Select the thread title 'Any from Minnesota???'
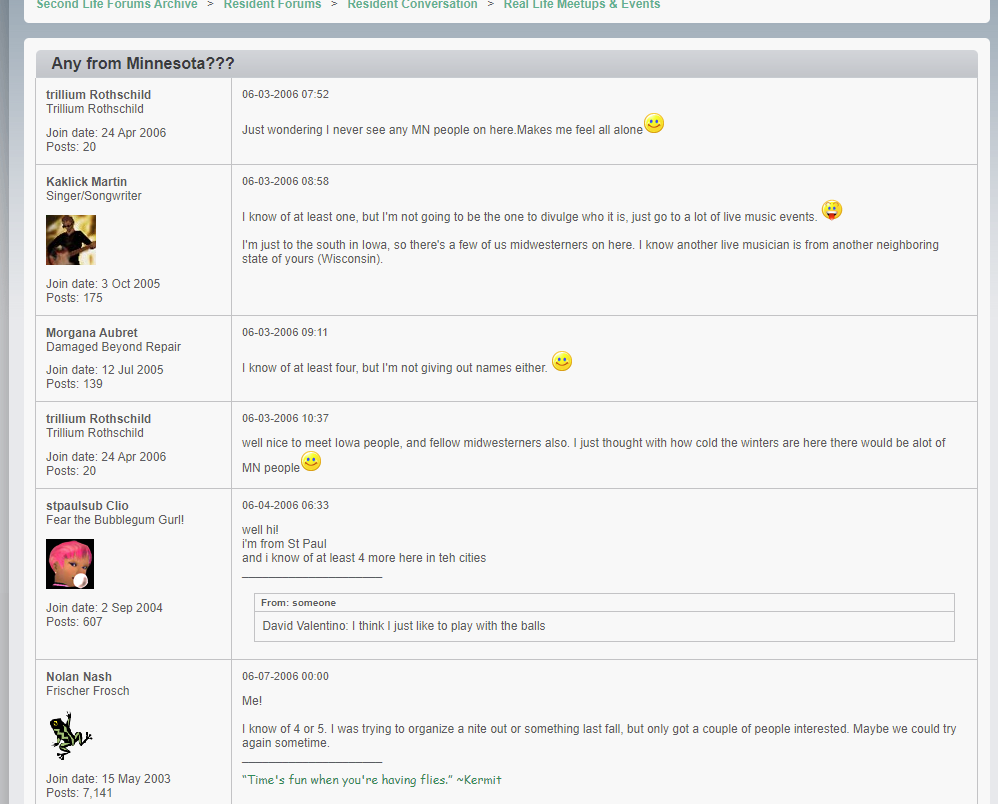Screen dimensions: 998x804 (143, 64)
